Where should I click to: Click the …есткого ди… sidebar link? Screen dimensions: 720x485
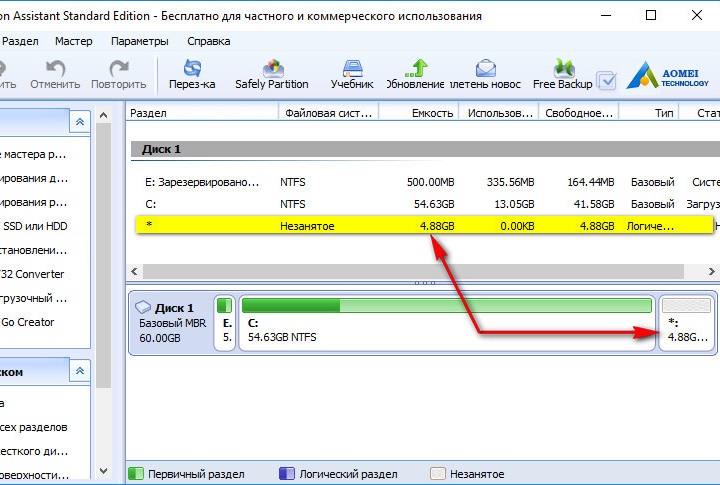[x=34, y=451]
